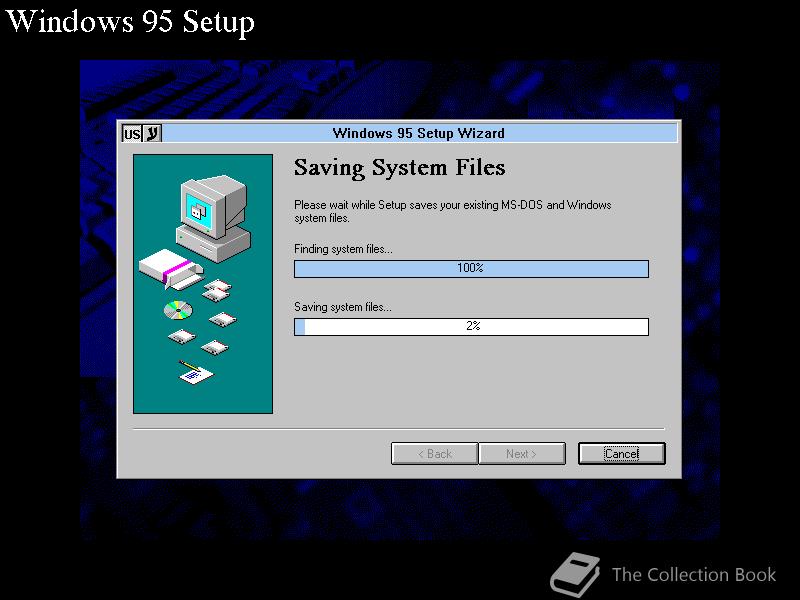Click the Windows 95 Setup Wizard title bar

[418, 133]
